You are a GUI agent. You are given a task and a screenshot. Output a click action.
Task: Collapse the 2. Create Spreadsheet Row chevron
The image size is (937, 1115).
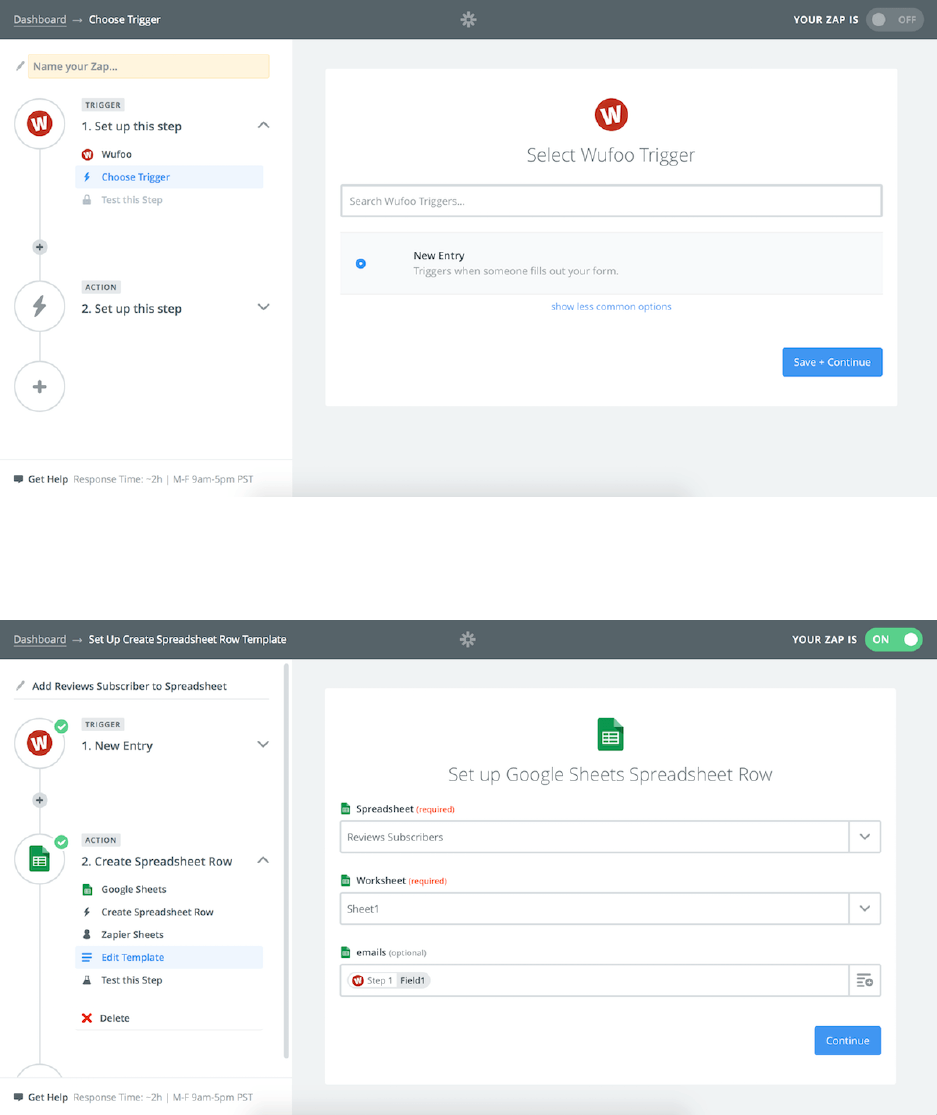coord(263,860)
